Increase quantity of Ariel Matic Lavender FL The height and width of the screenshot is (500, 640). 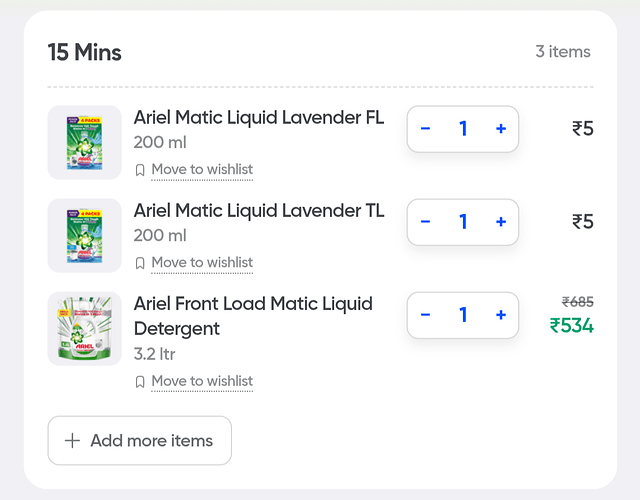(501, 129)
